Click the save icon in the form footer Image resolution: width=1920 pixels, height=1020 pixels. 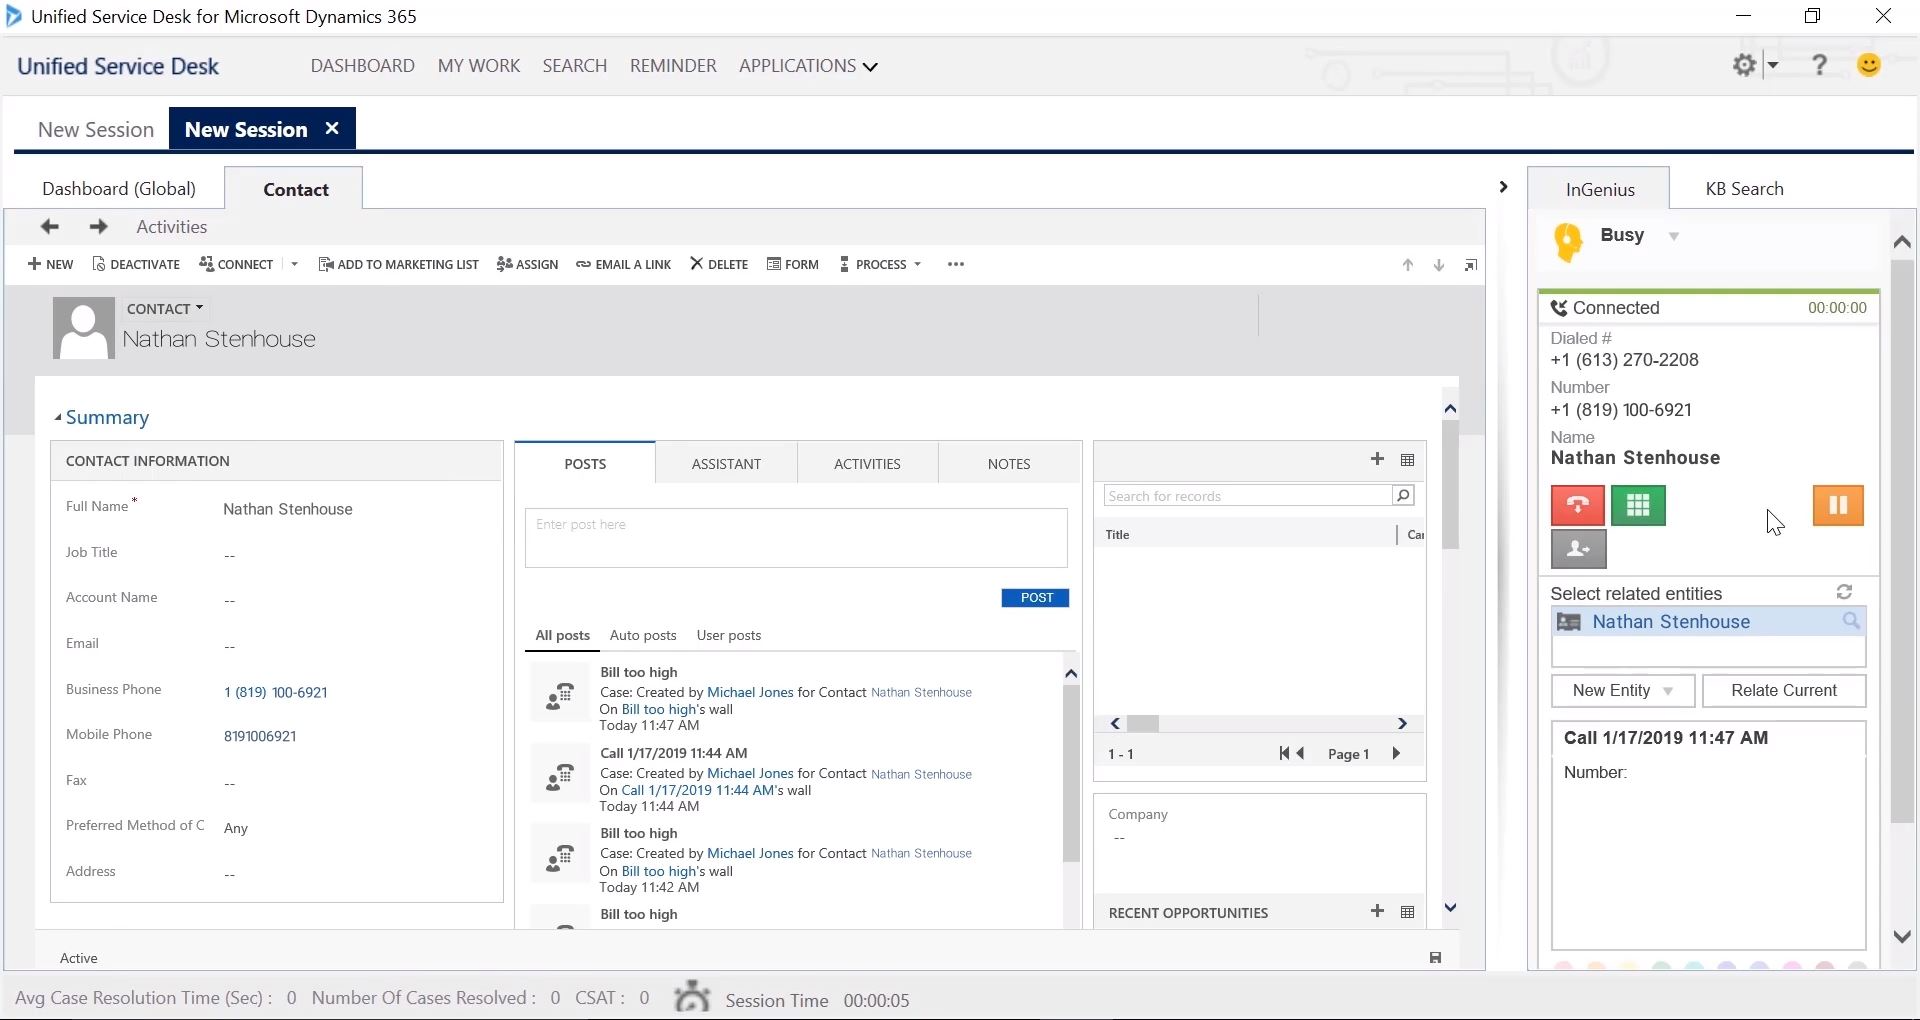1436,958
